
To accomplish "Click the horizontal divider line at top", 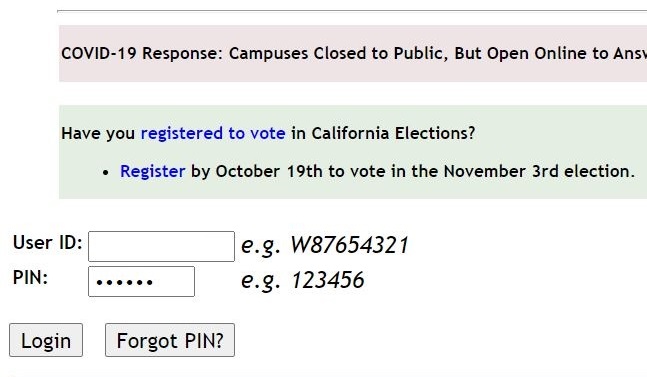I will coord(352,11).
